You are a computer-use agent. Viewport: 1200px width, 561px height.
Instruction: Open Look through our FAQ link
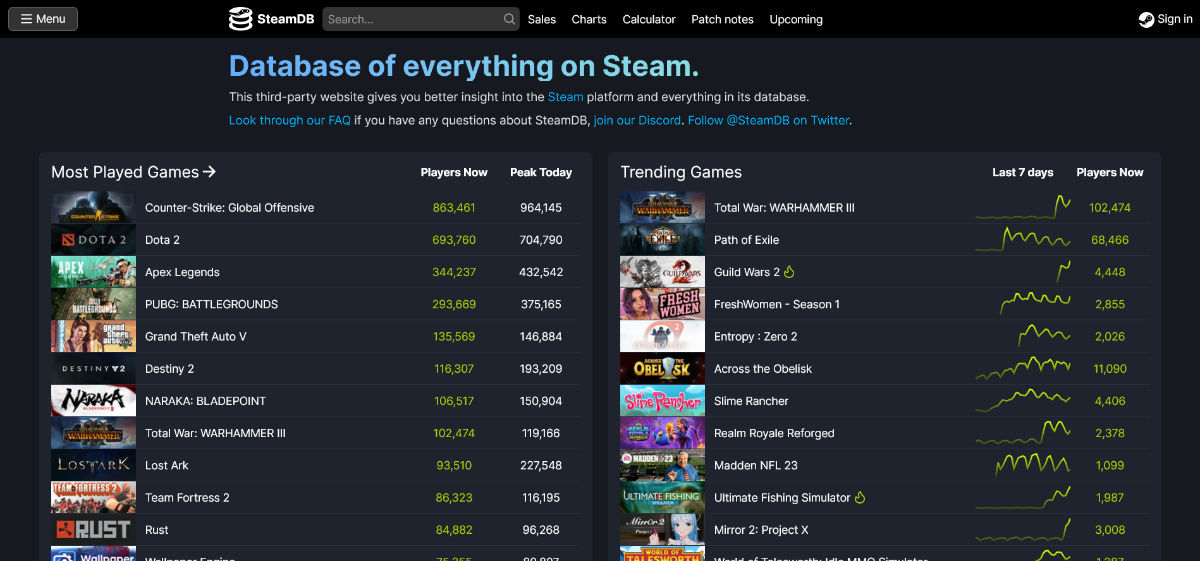[x=290, y=120]
